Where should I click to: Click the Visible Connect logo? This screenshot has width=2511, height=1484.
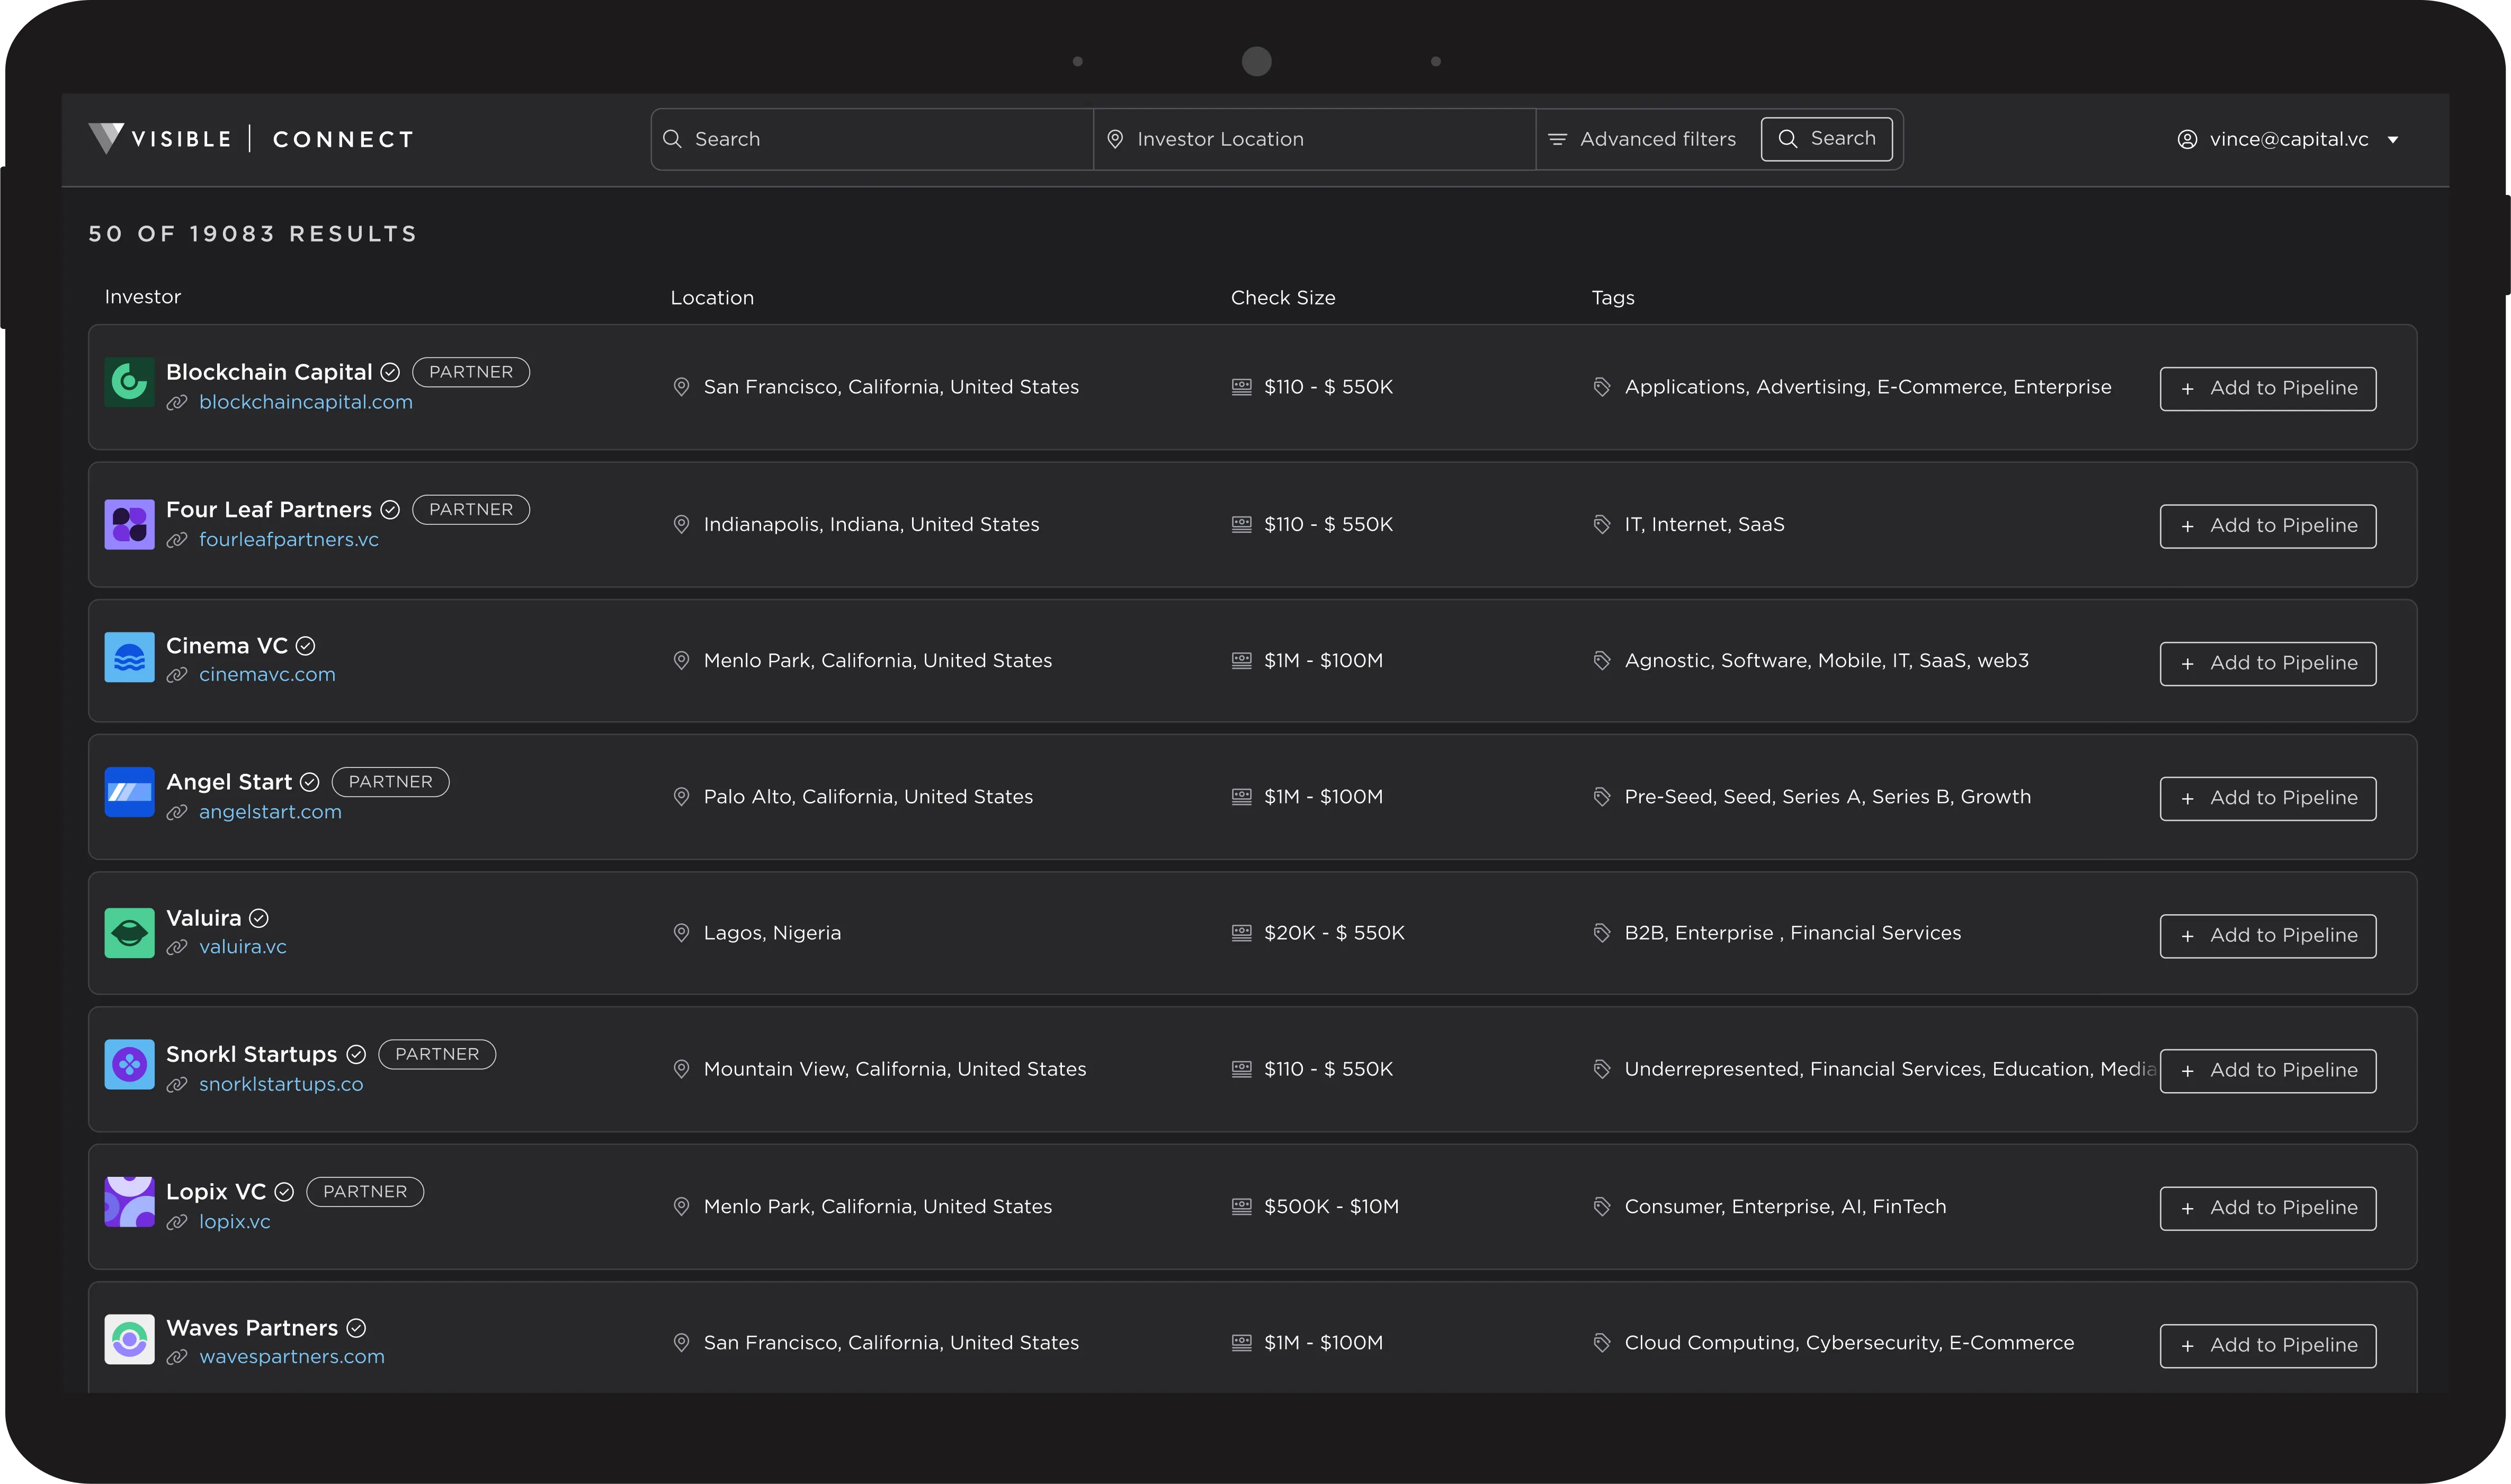pyautogui.click(x=251, y=139)
